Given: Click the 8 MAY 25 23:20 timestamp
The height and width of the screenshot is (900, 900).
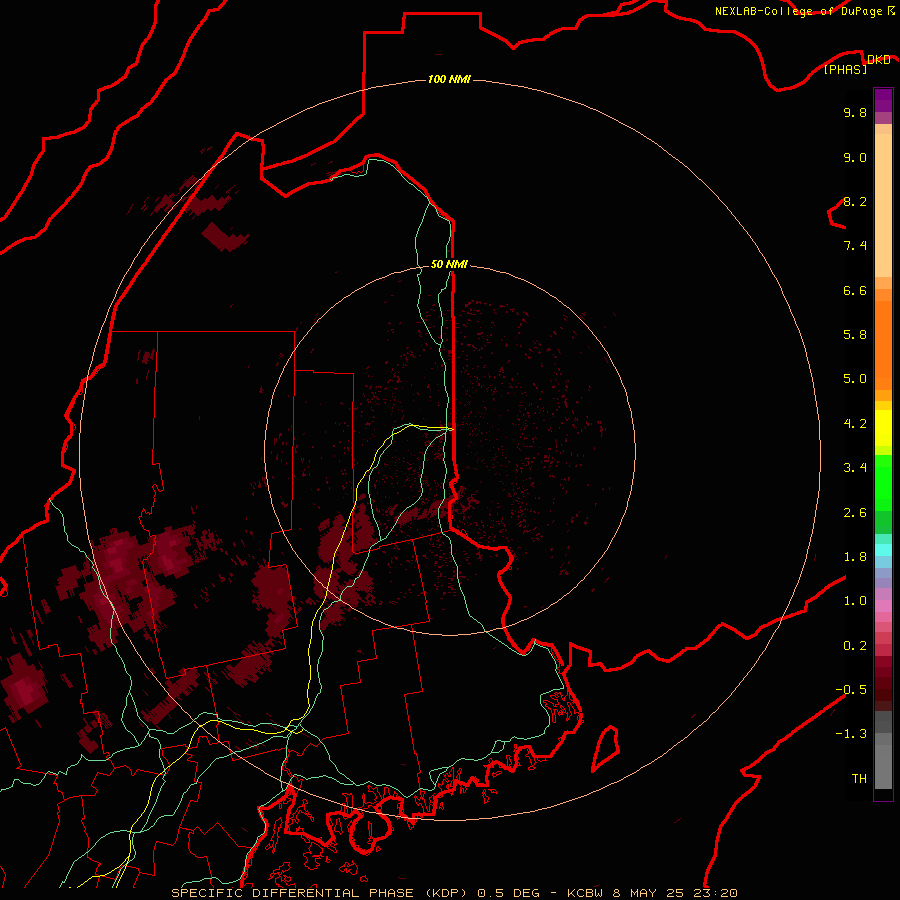Looking at the screenshot, I should click(675, 893).
